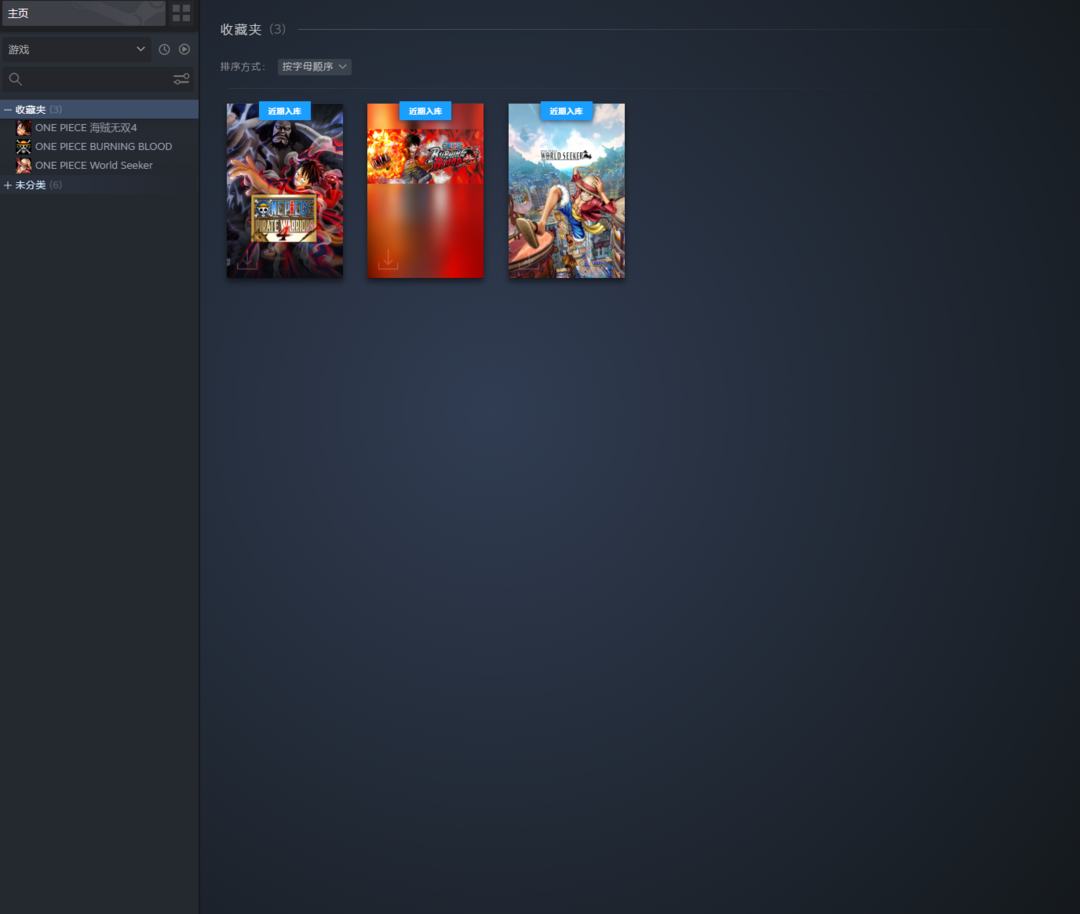Open the advanced filter sliders icon
The image size is (1080, 914).
(181, 79)
